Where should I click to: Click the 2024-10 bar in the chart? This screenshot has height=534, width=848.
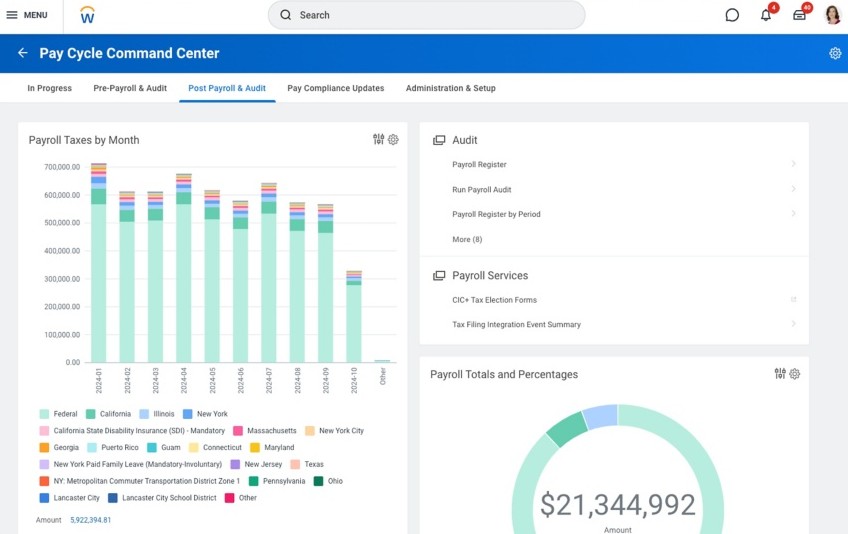coord(354,317)
